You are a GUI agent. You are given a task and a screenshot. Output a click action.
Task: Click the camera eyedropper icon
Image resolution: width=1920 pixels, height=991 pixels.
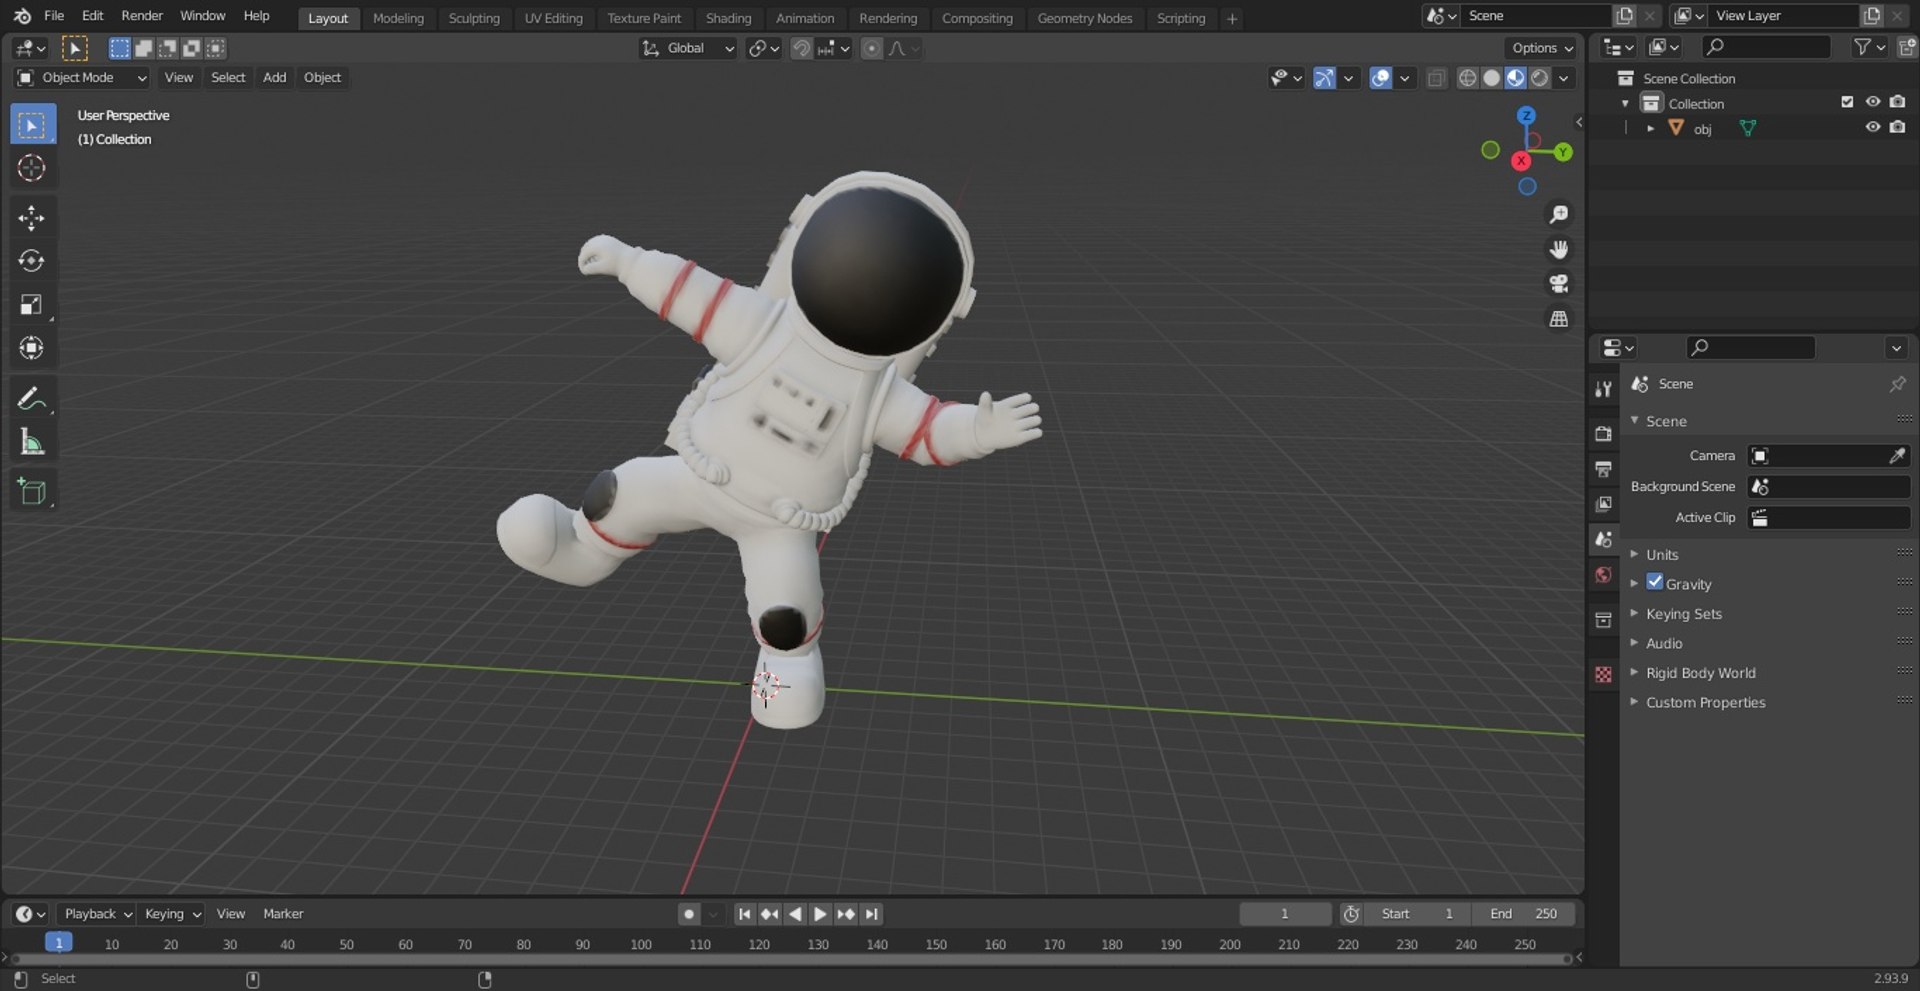coord(1896,456)
